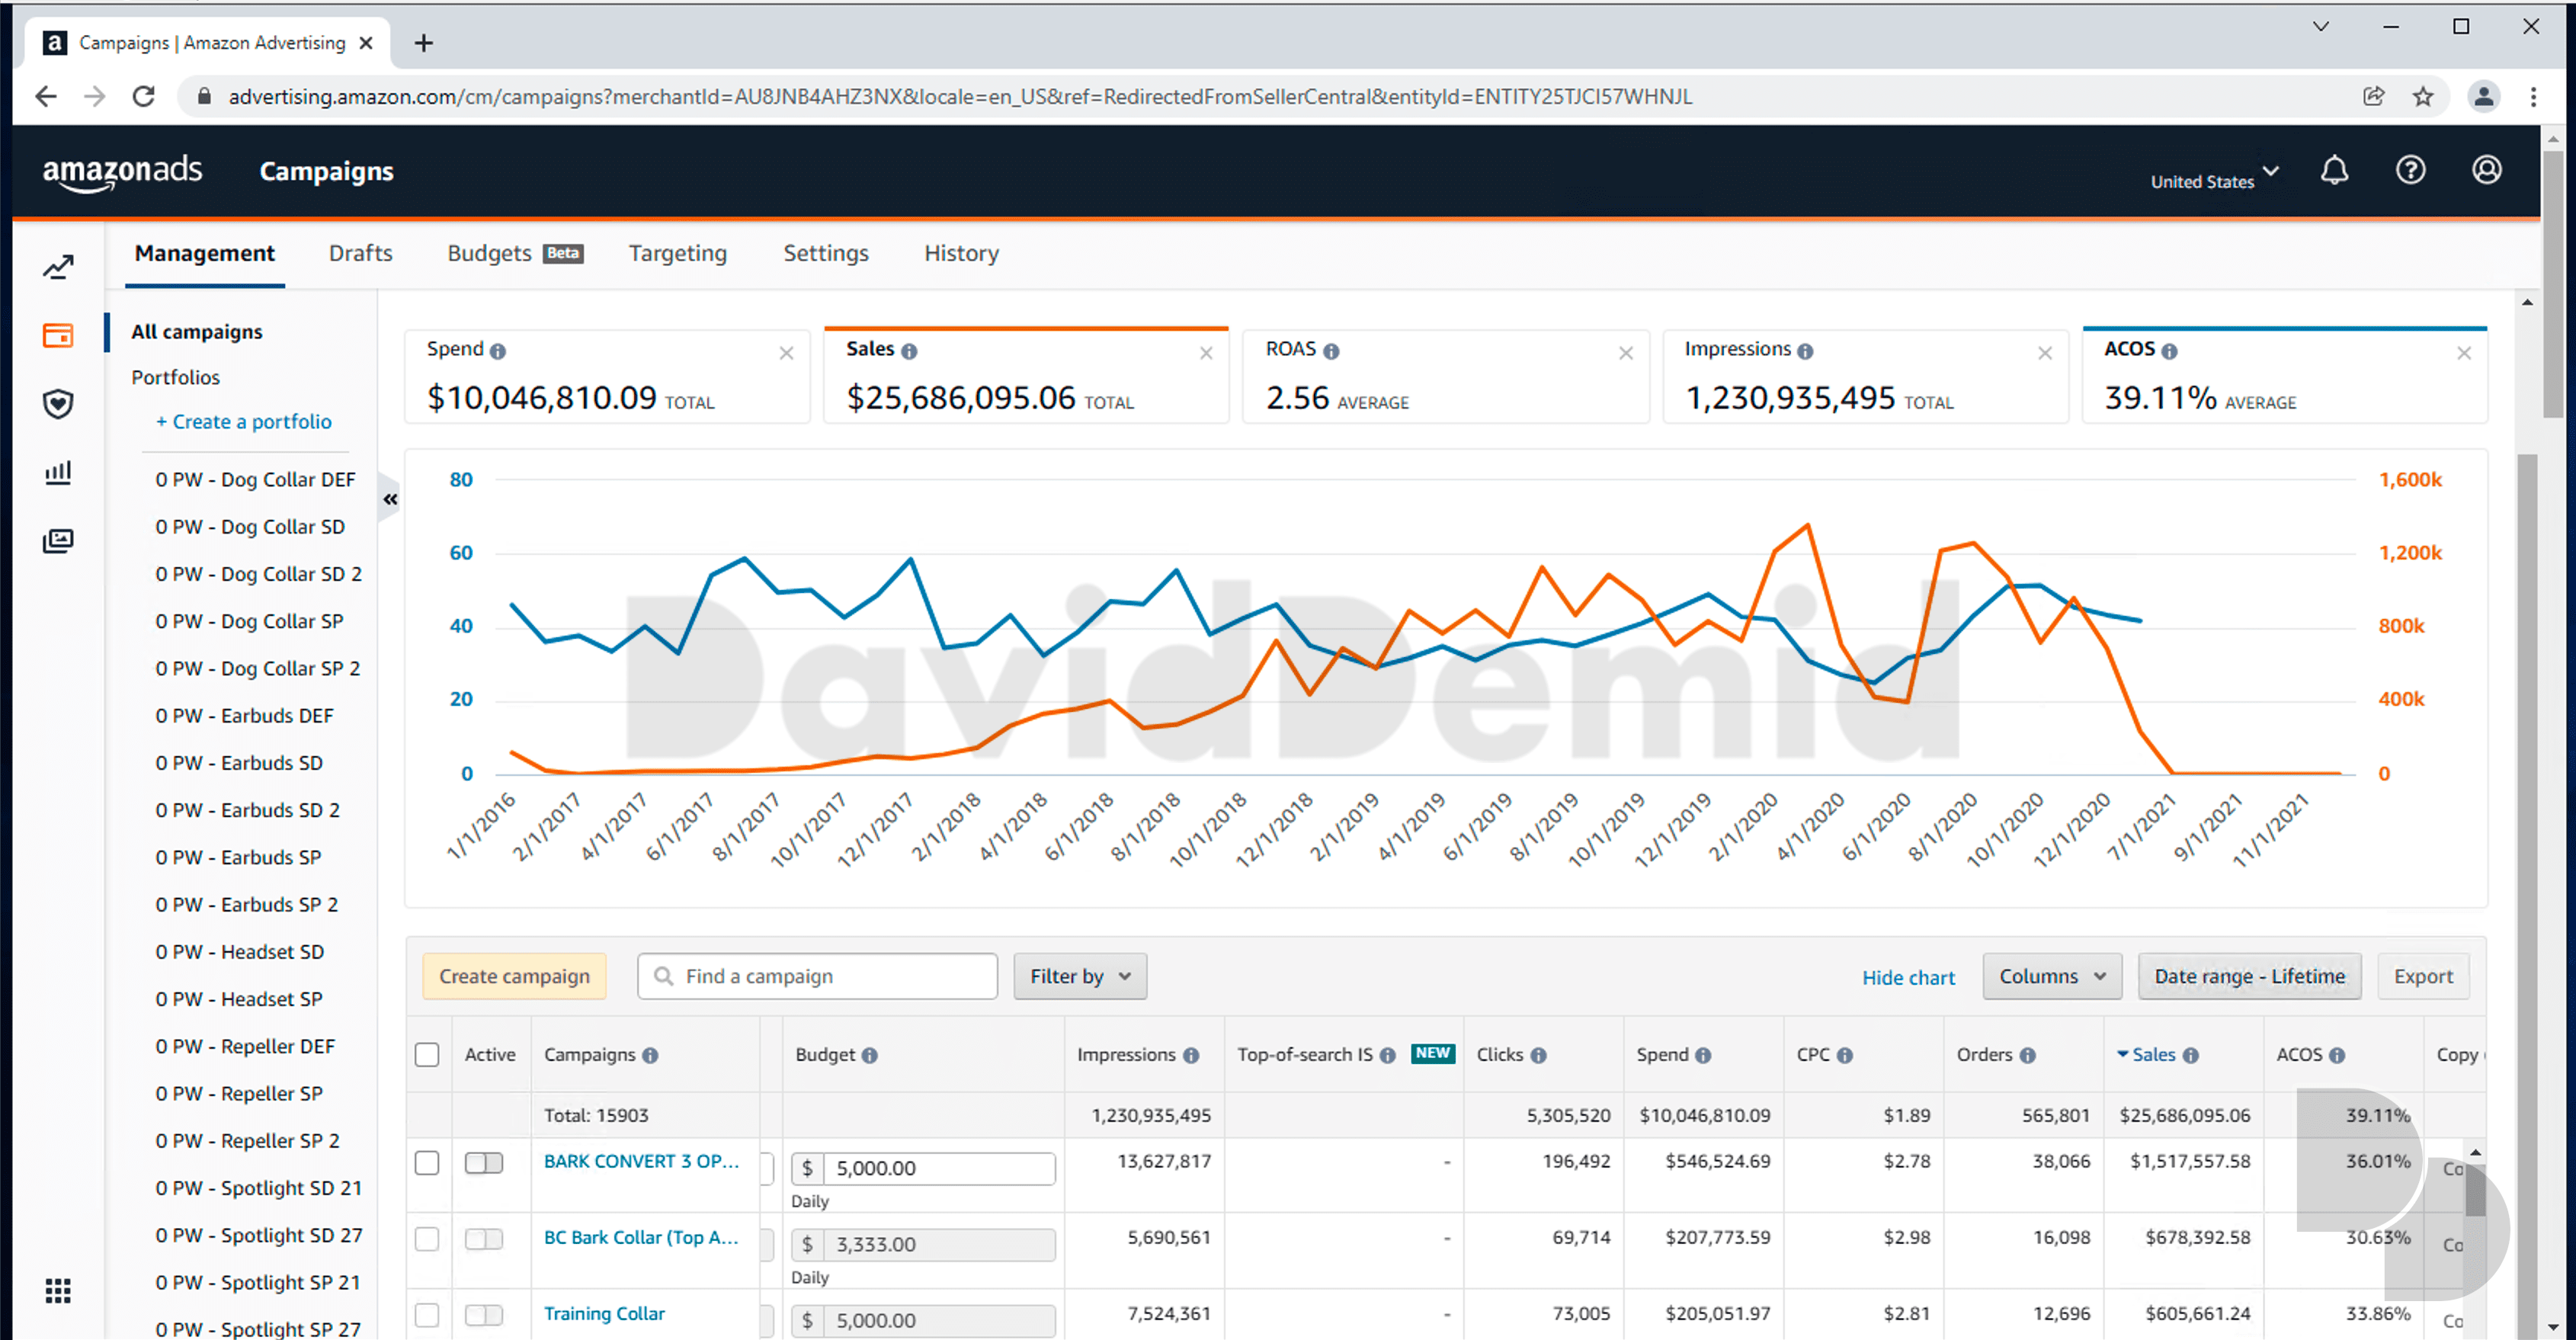Screen dimensions: 2576x1340
Task: Open the 0 PW - Earbuds DEF portfolio
Action: tap(244, 716)
